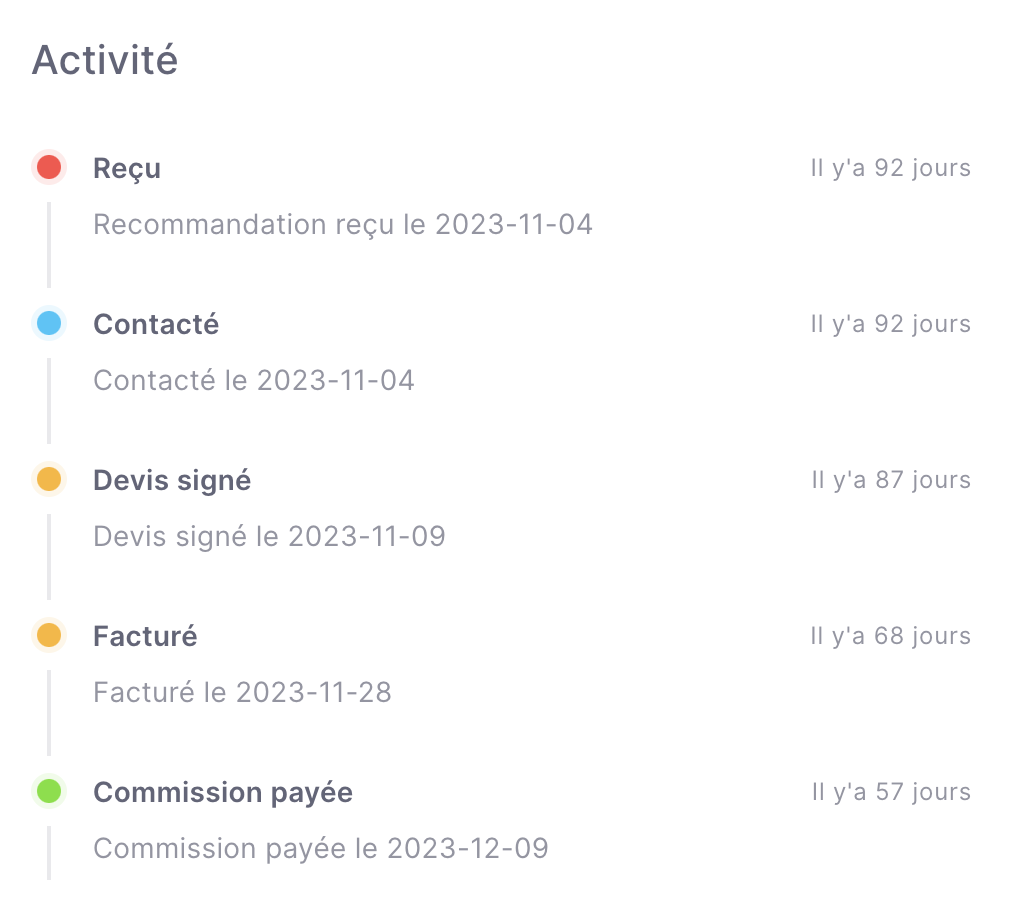Click the green Commission payée status dot

tap(49, 791)
